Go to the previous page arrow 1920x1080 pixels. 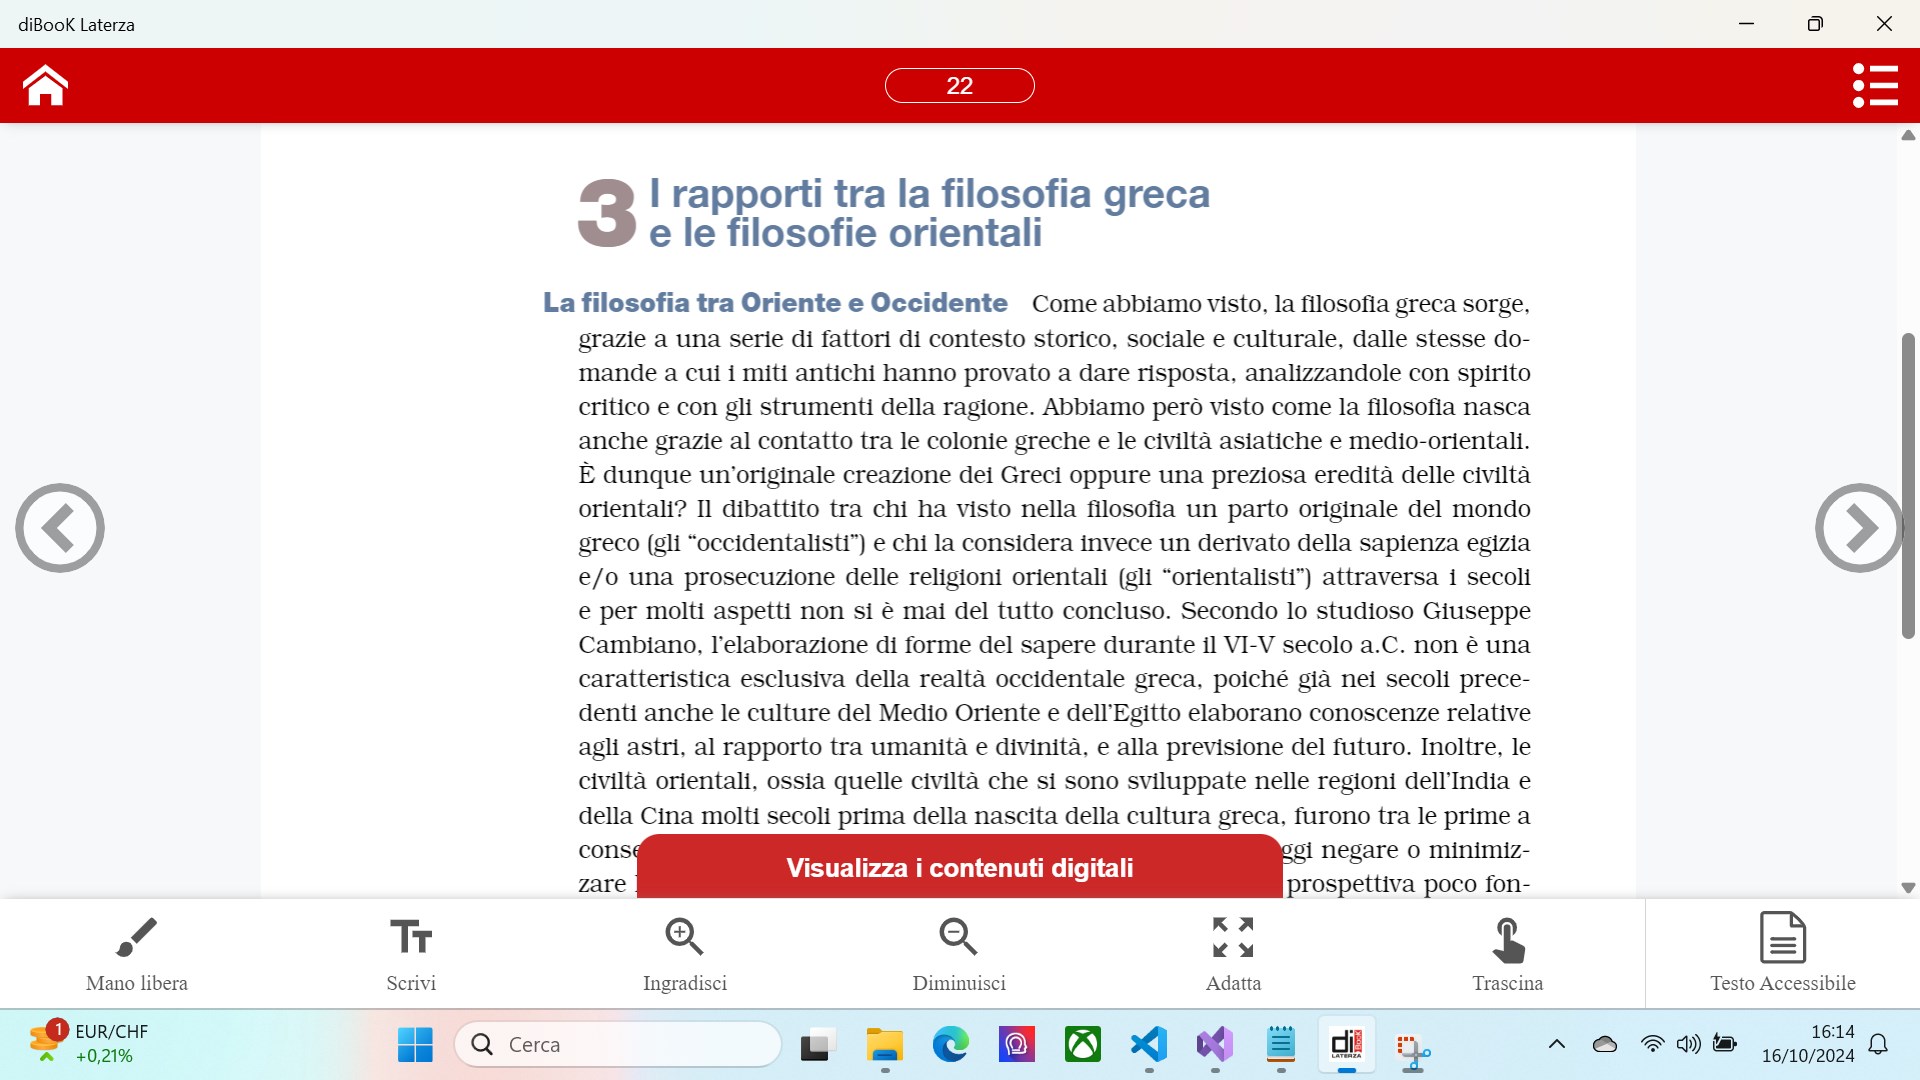(60, 528)
